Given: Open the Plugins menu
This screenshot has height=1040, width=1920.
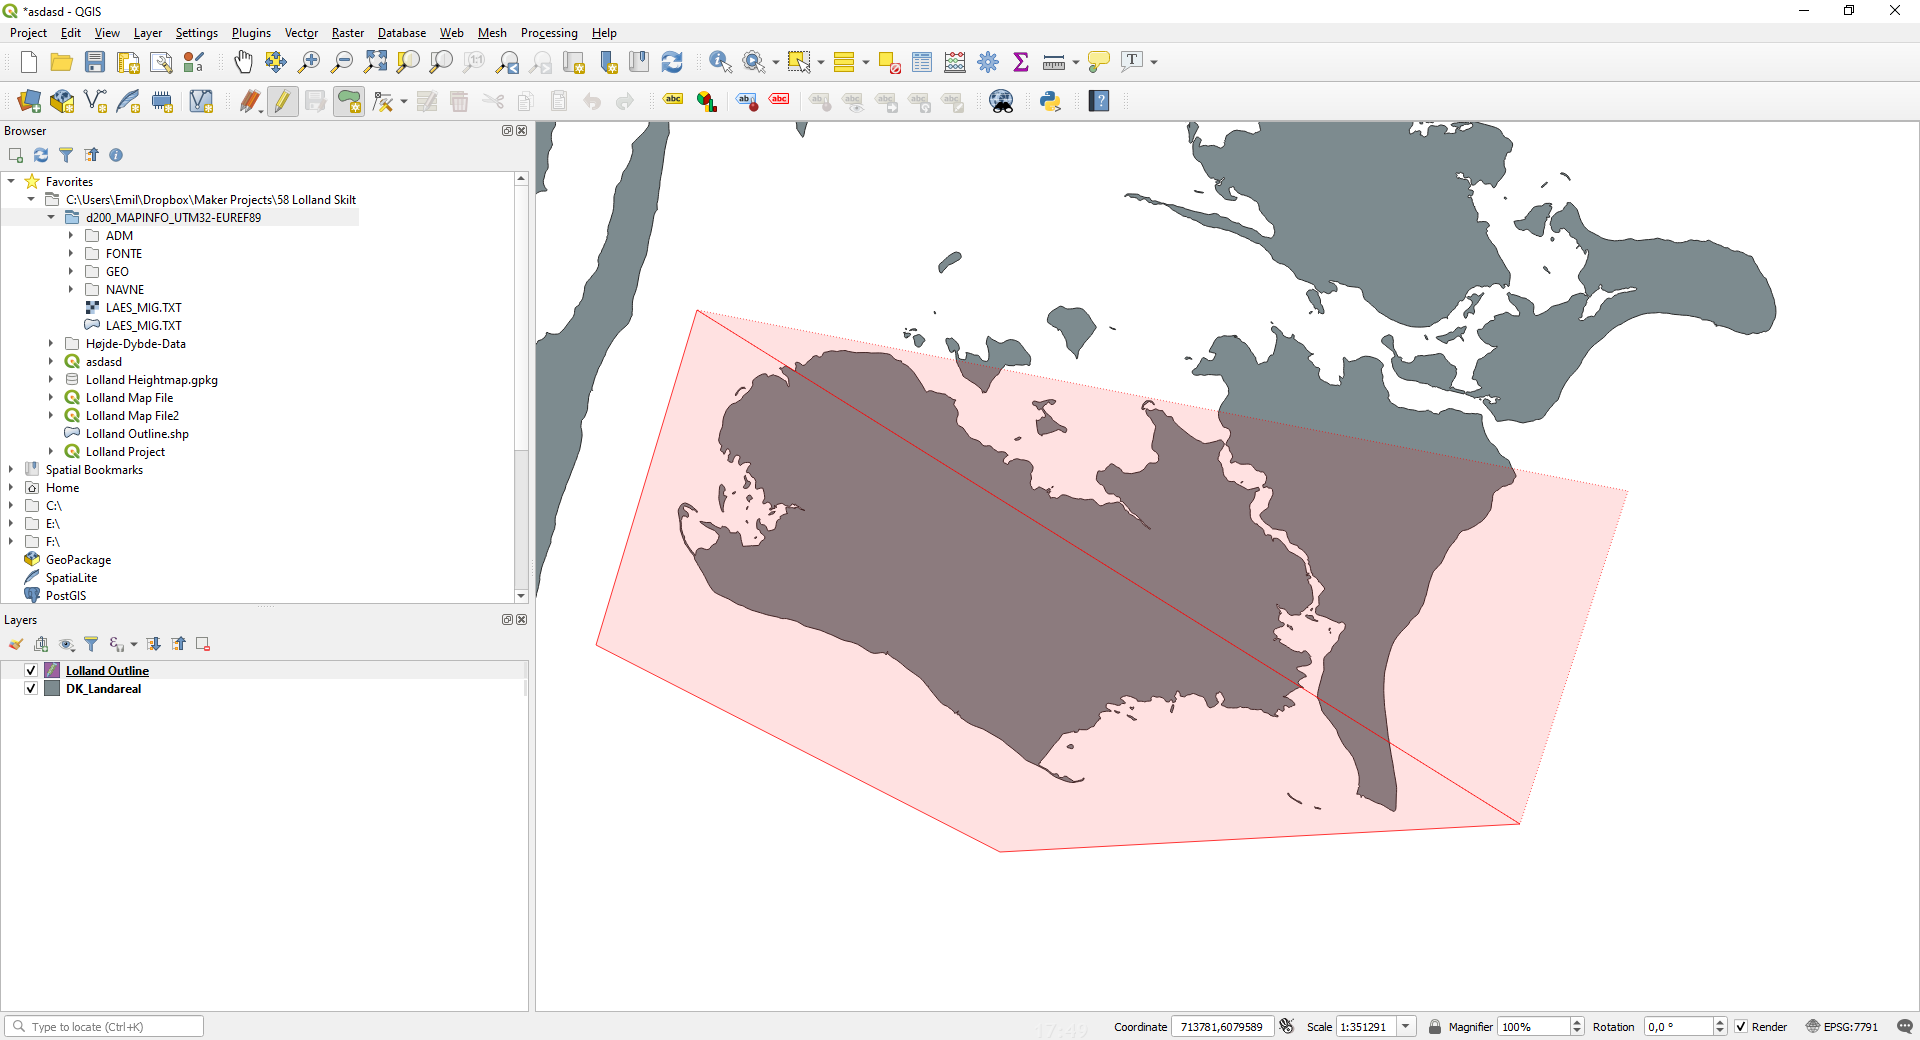Looking at the screenshot, I should point(251,33).
